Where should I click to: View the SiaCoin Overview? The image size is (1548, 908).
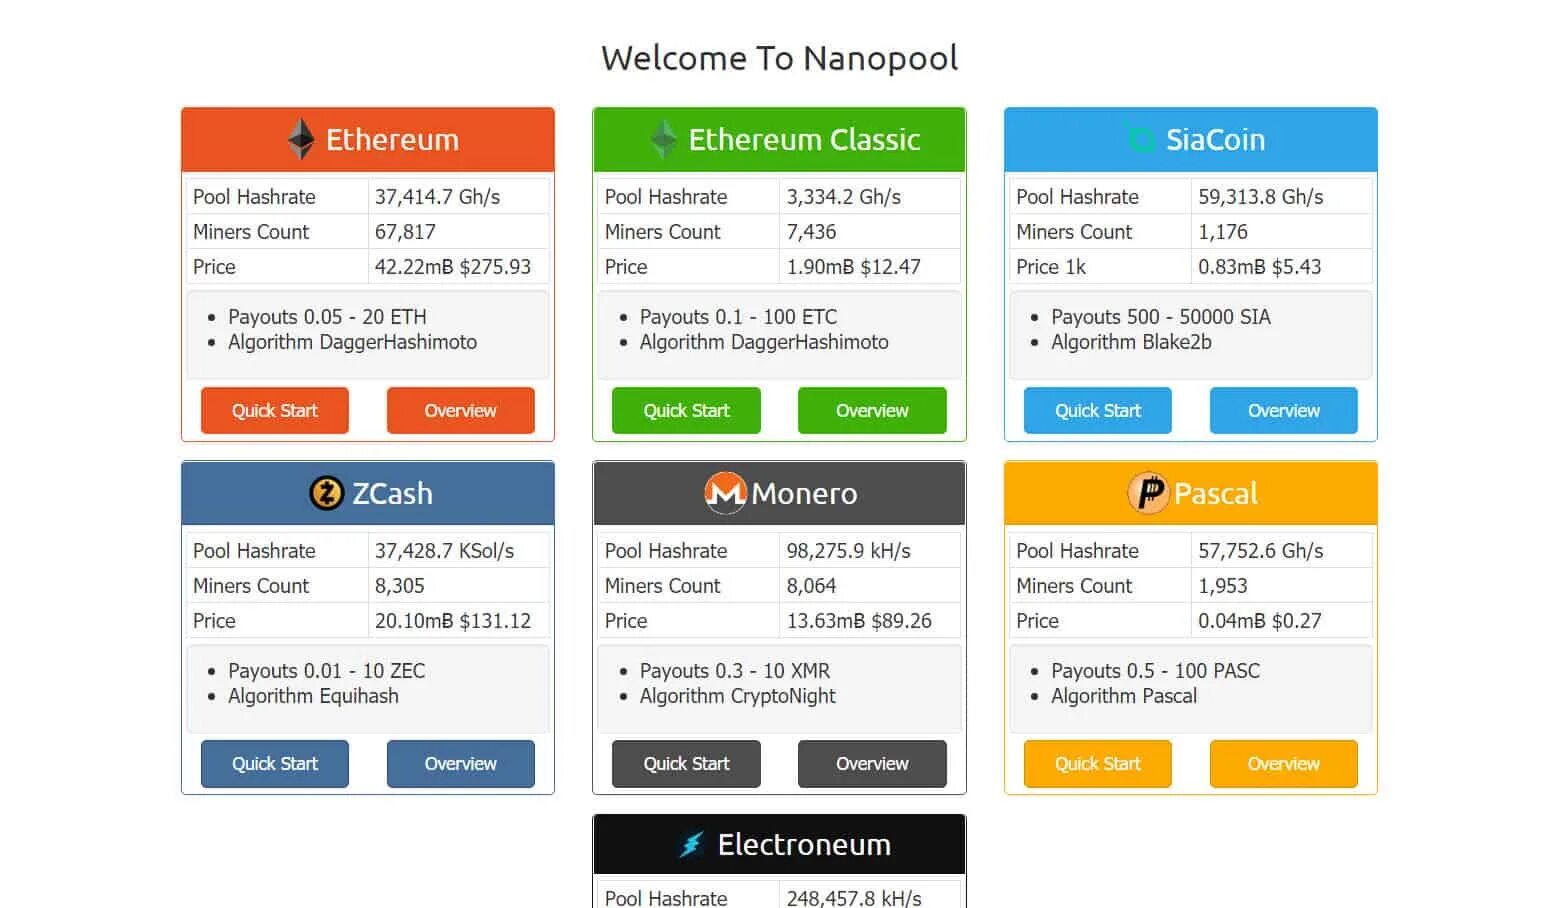[1283, 410]
